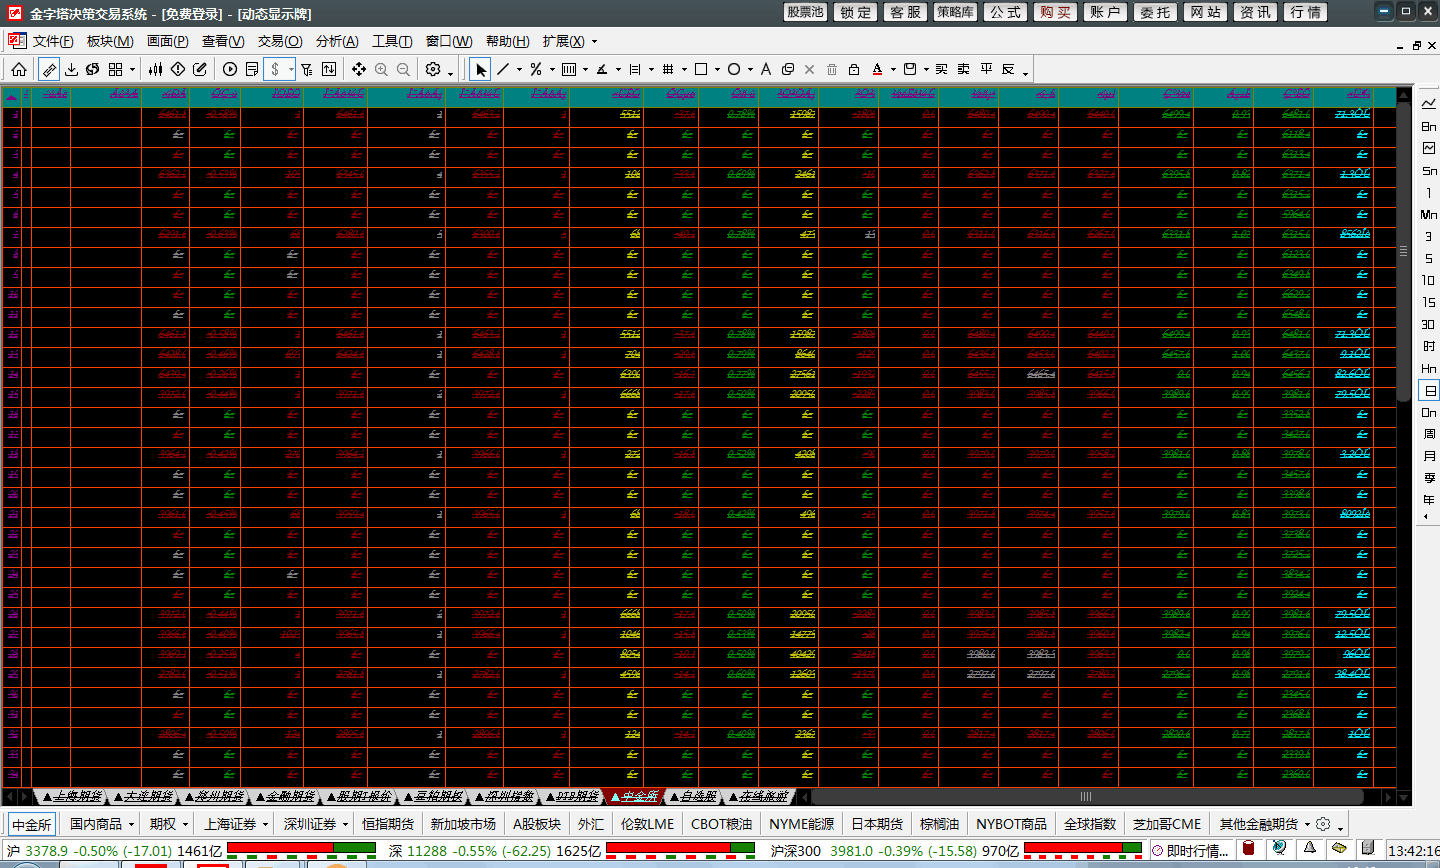Select the percent retracement tool

coord(536,69)
